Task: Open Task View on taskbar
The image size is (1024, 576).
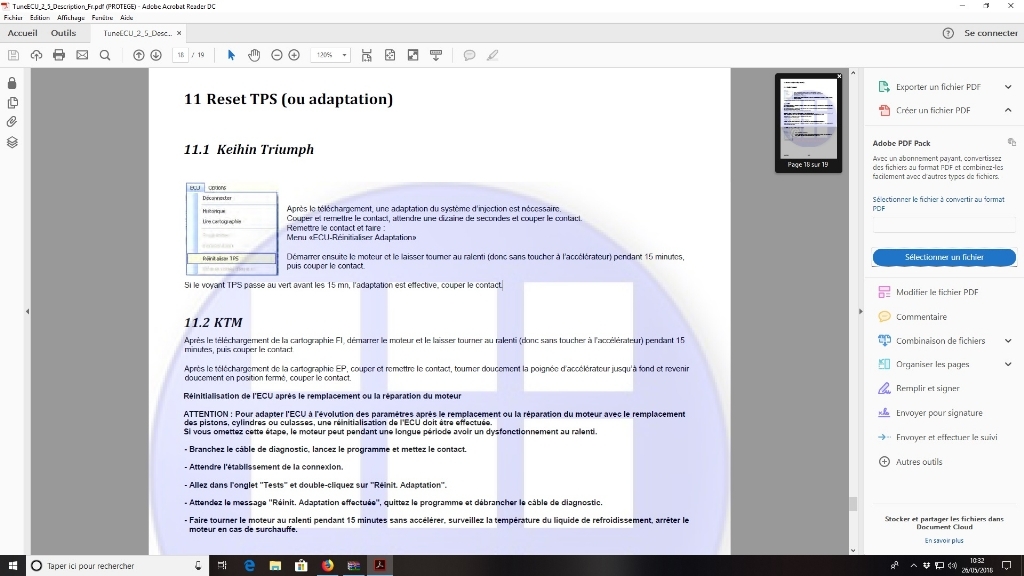Action: [x=222, y=566]
